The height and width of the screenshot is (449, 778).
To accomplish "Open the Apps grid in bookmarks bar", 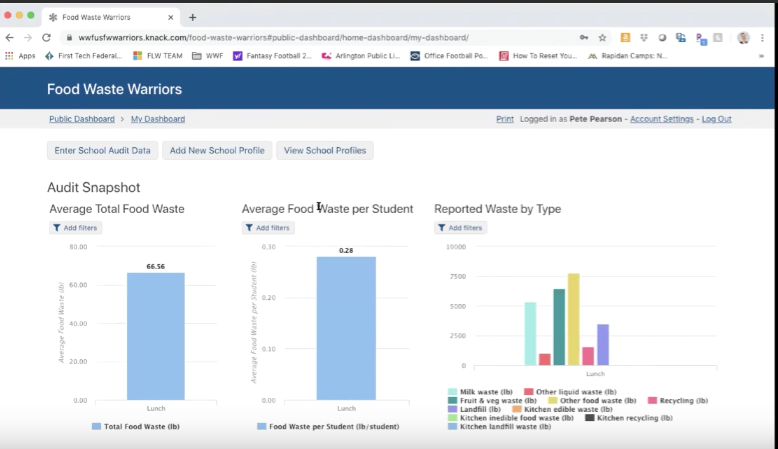I will pos(20,56).
